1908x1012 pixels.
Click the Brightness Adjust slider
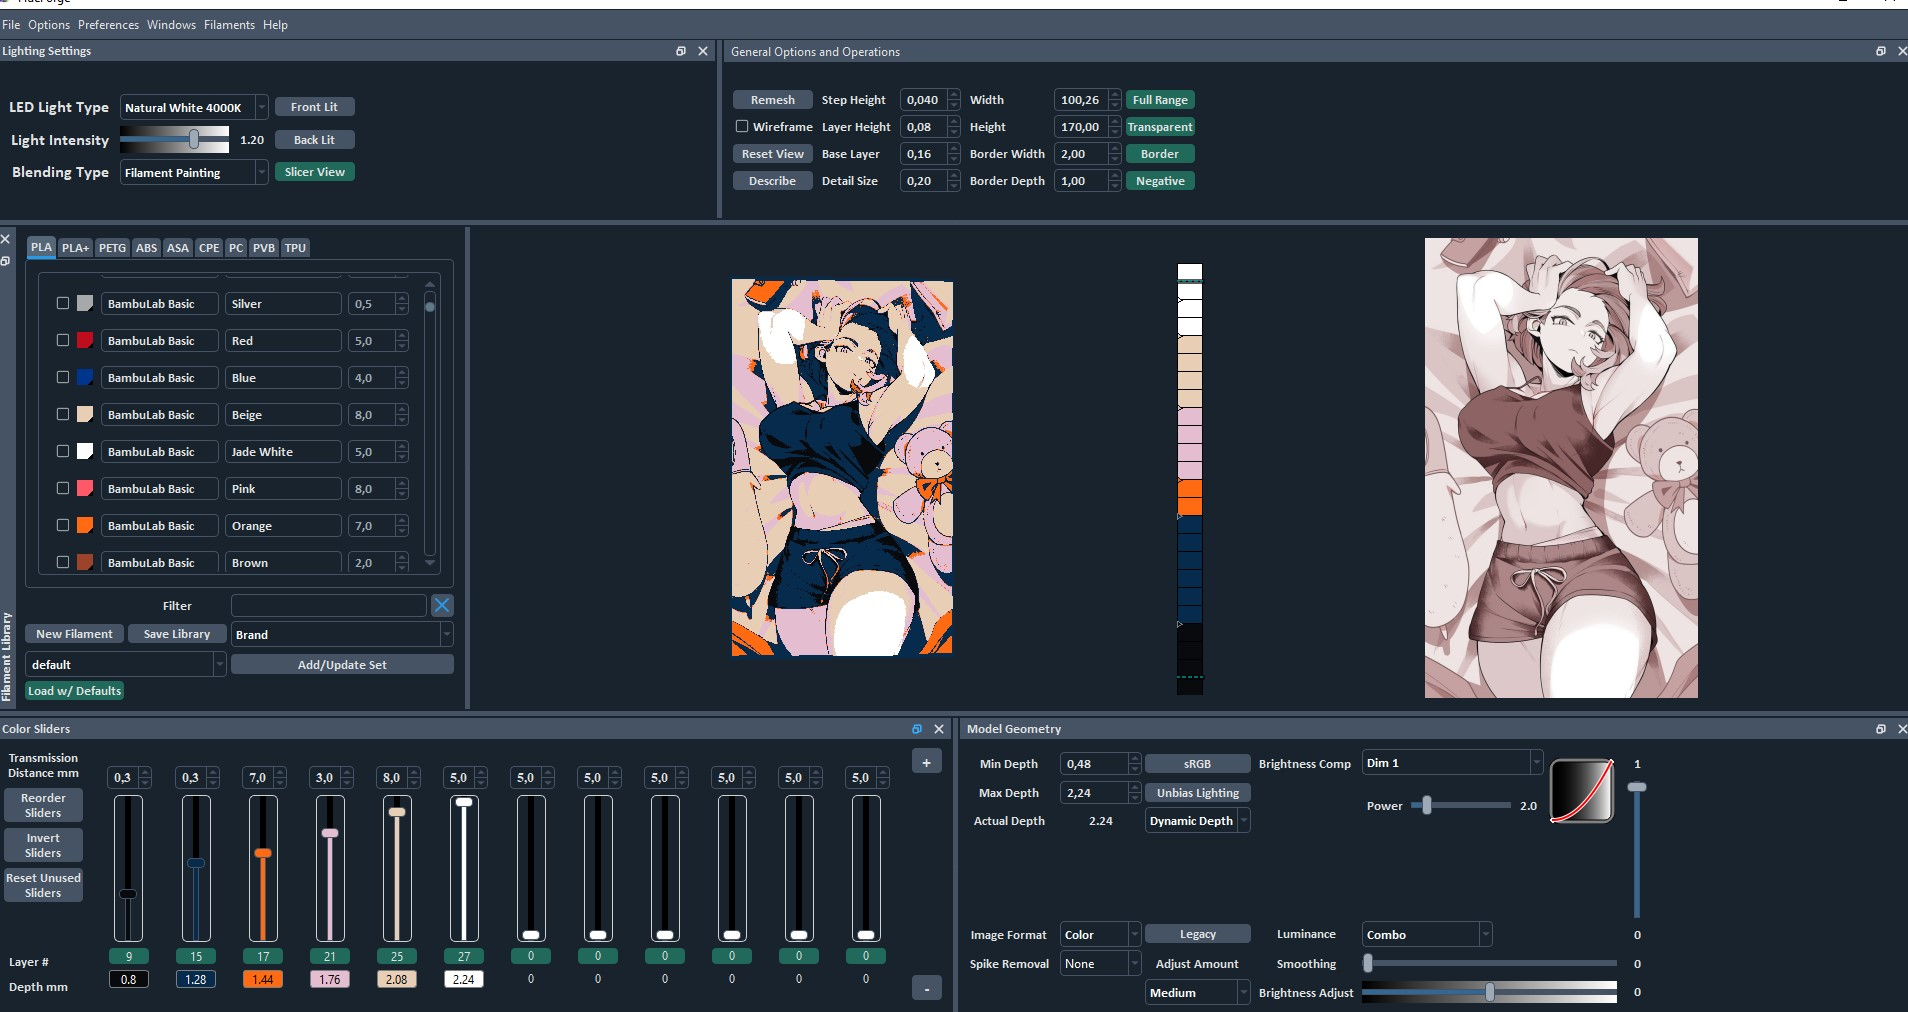coord(1489,992)
